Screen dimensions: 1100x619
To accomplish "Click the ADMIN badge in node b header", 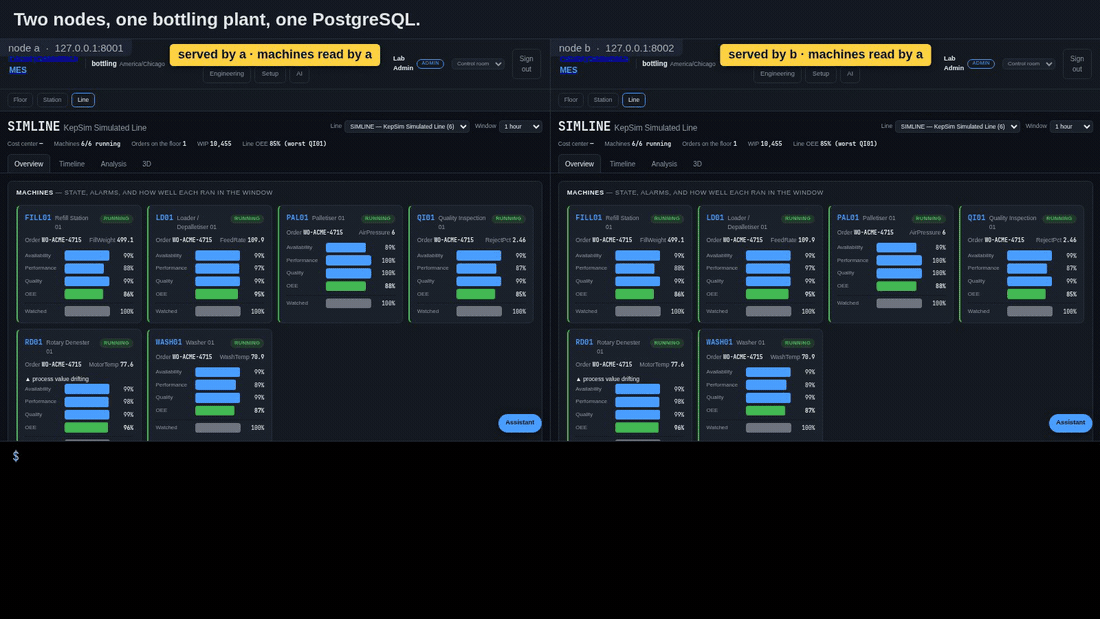I will click(x=981, y=63).
